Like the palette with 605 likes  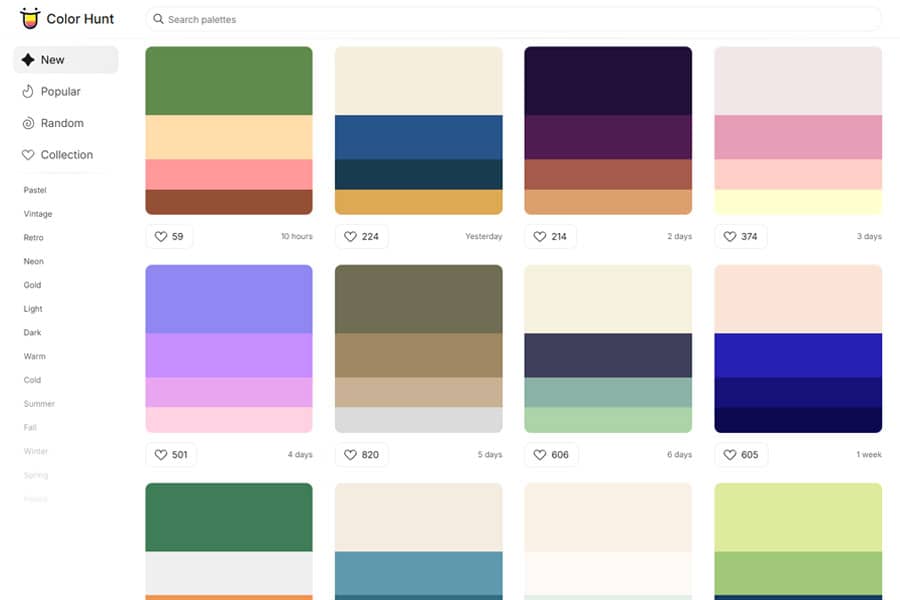pyautogui.click(x=741, y=455)
